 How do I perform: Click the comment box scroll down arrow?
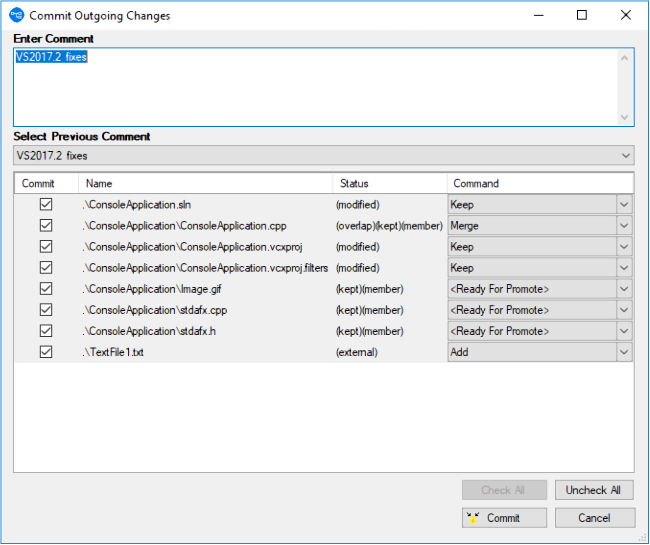click(625, 117)
